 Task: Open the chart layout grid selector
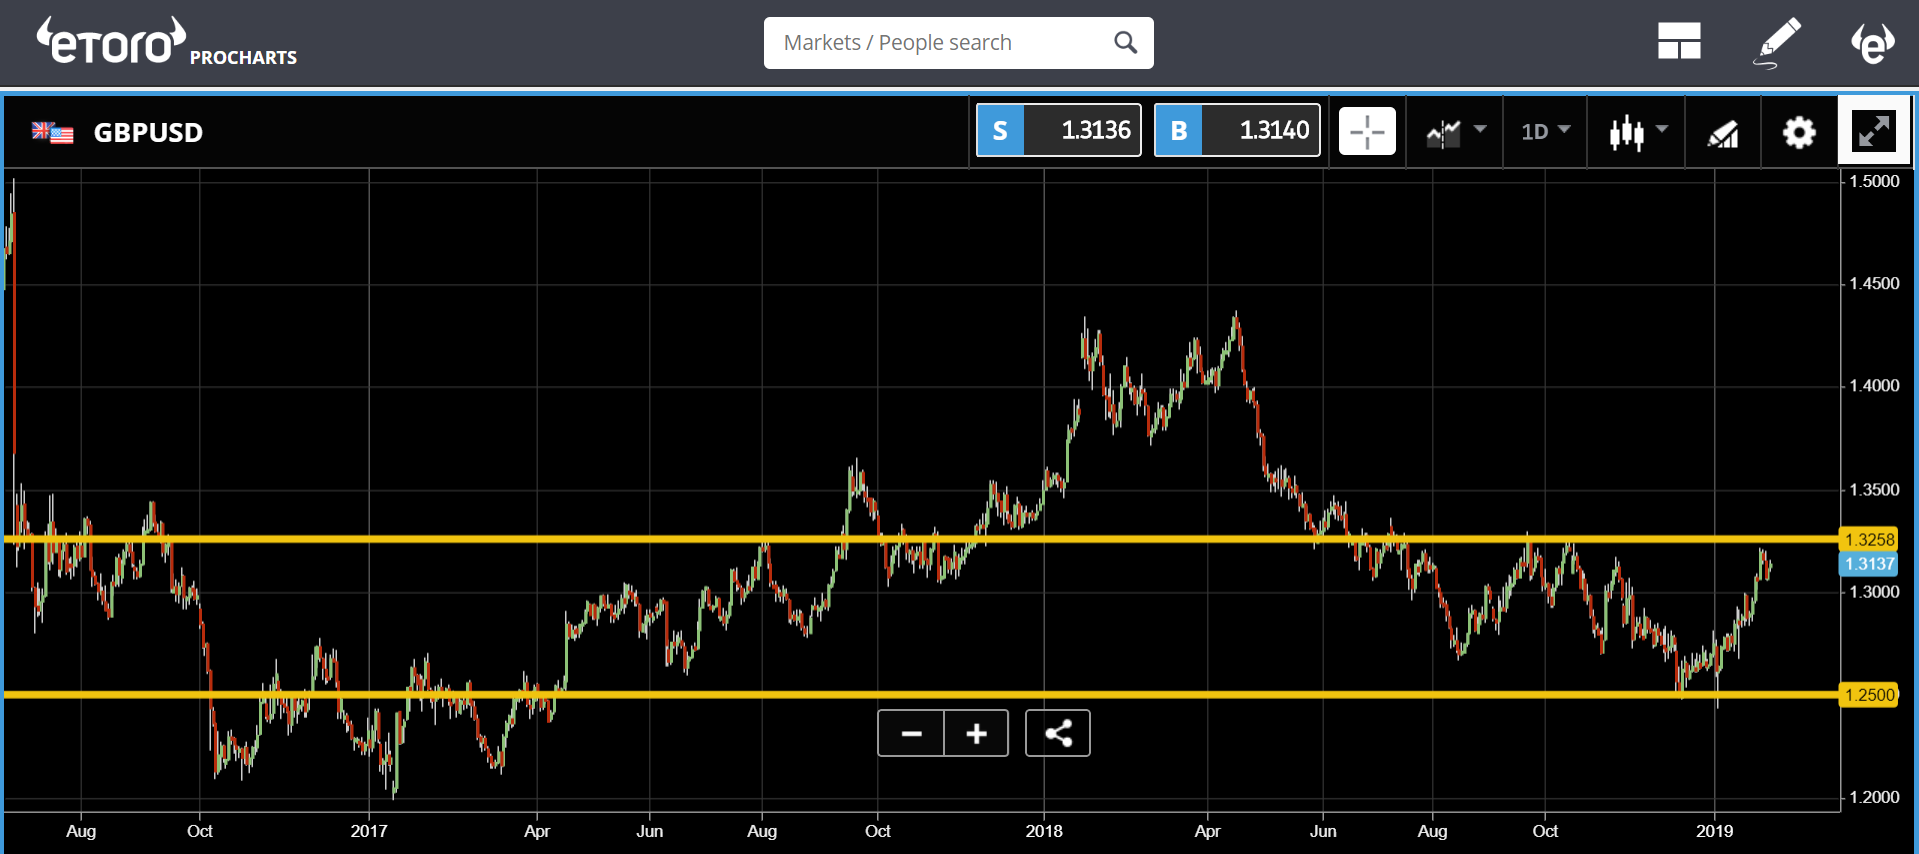(1678, 42)
